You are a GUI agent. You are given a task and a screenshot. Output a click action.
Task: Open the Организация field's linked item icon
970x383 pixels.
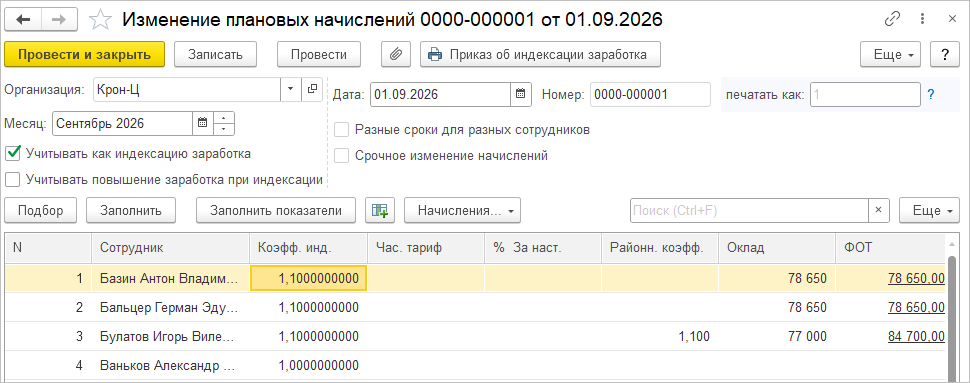click(x=312, y=89)
